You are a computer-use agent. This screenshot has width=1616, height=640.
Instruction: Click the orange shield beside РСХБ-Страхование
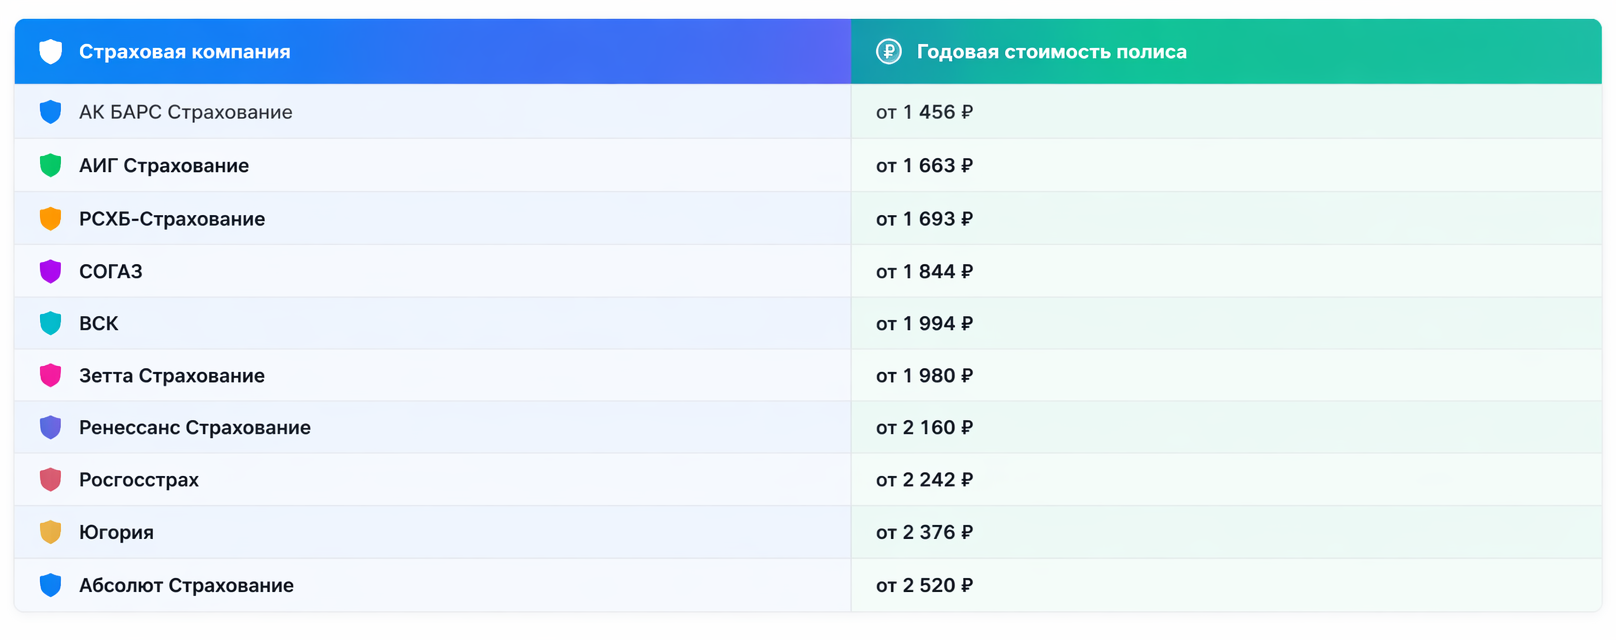click(x=50, y=218)
